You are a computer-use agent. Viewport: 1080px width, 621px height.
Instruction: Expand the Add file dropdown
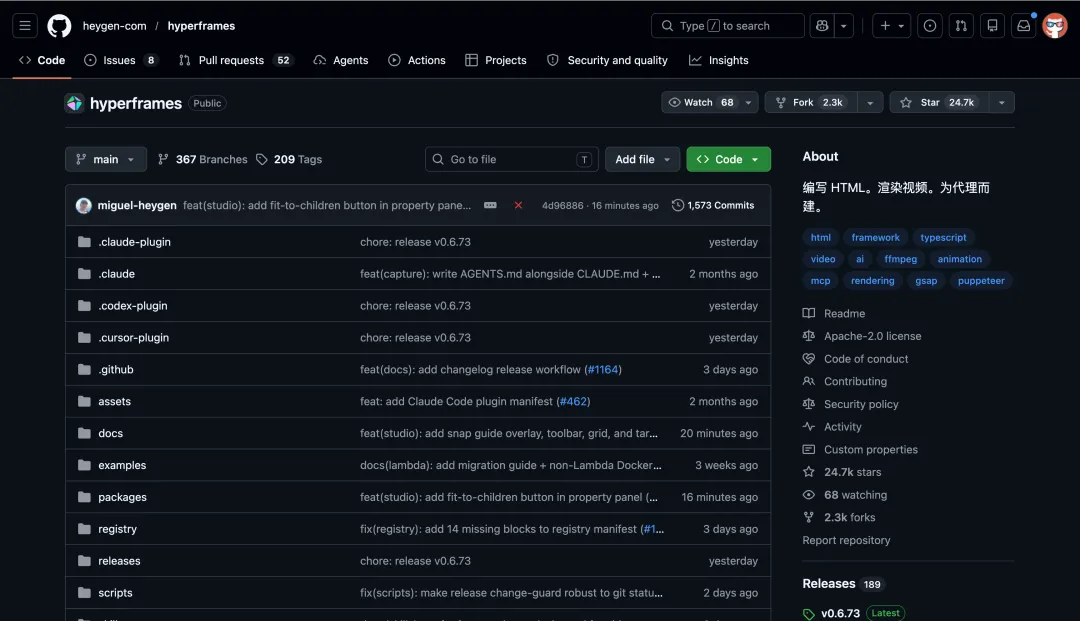click(x=642, y=159)
